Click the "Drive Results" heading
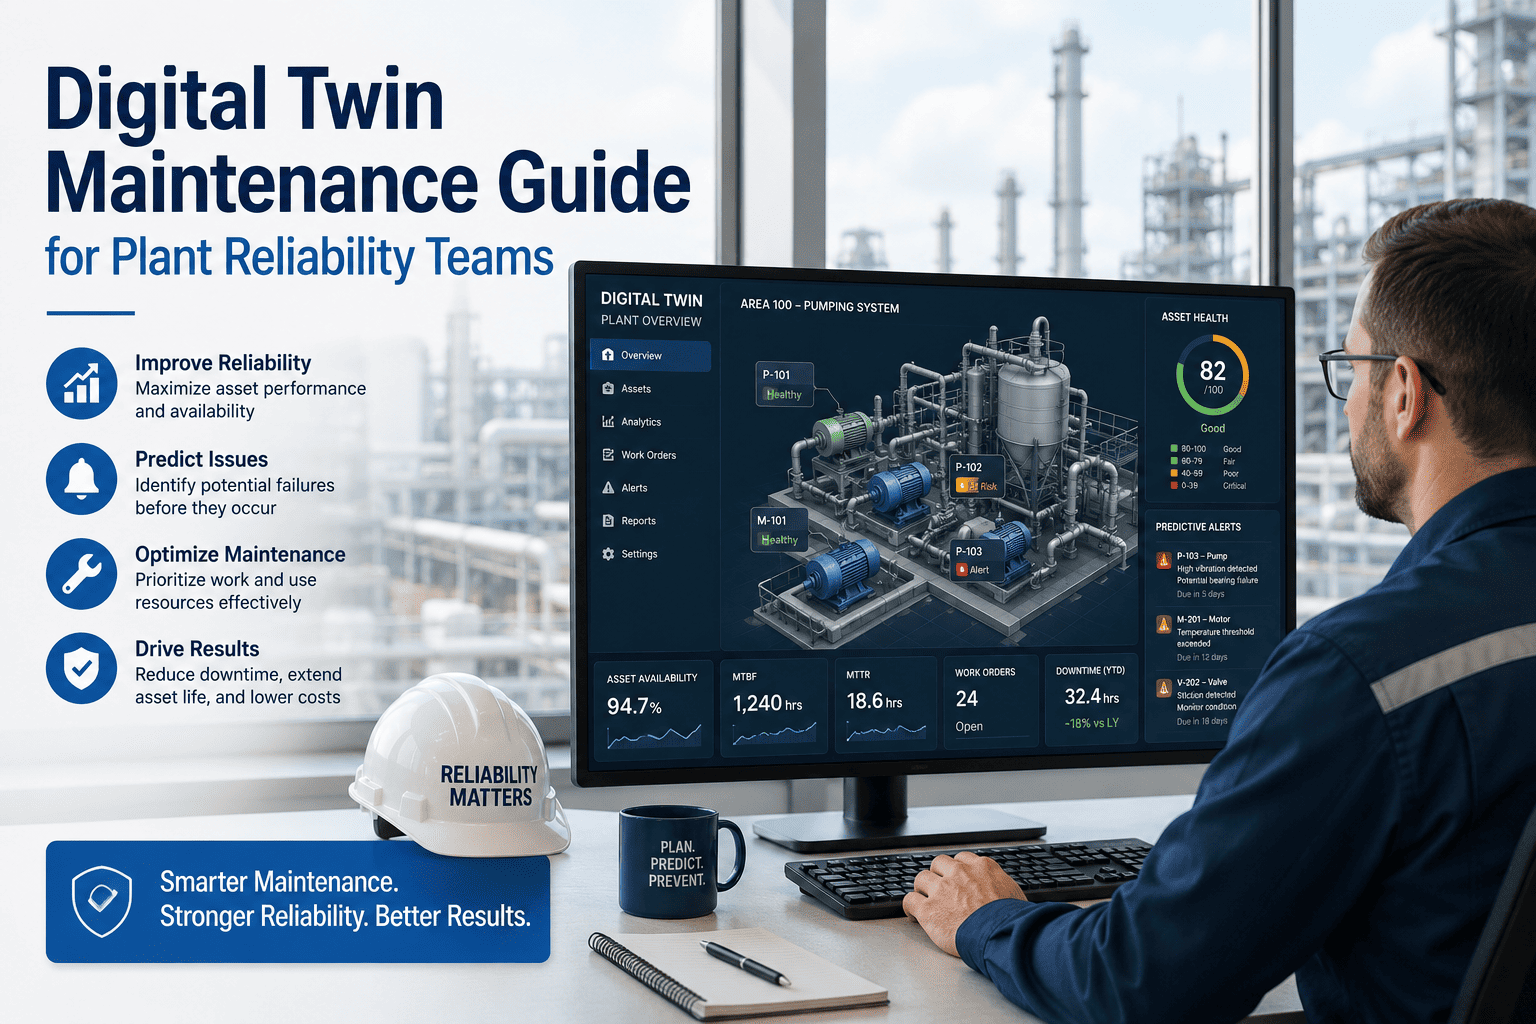 coord(197,649)
